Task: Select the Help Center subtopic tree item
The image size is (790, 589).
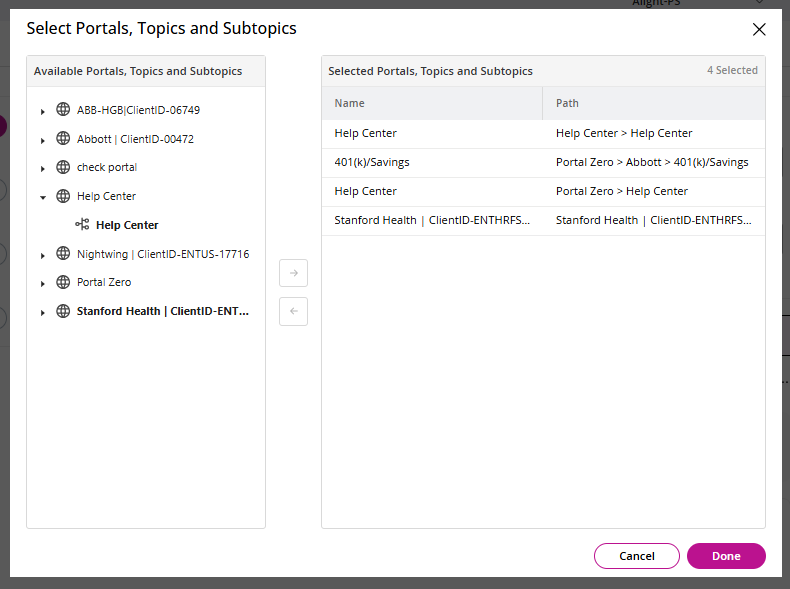Action: pyautogui.click(x=127, y=225)
